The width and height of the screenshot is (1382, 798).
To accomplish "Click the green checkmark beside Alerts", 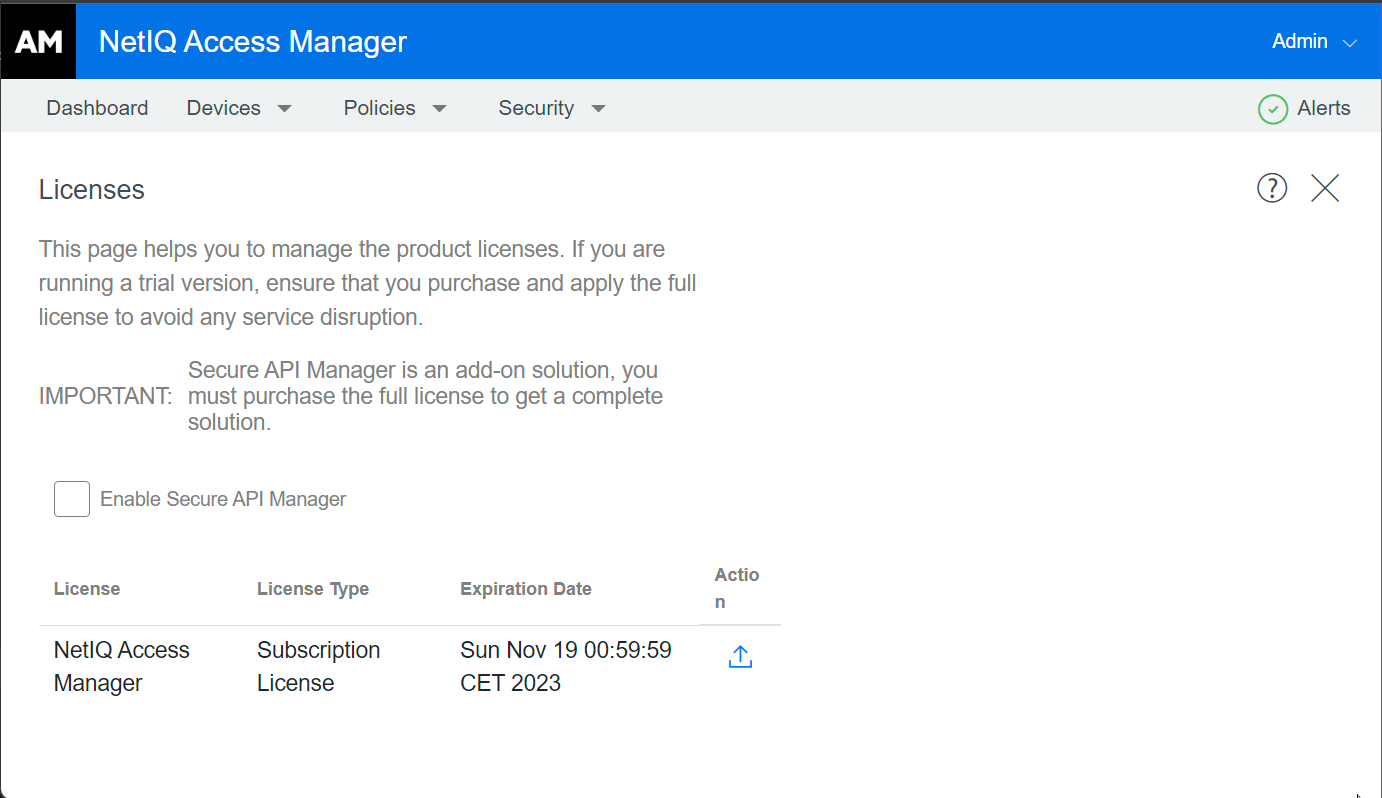I will [1272, 108].
